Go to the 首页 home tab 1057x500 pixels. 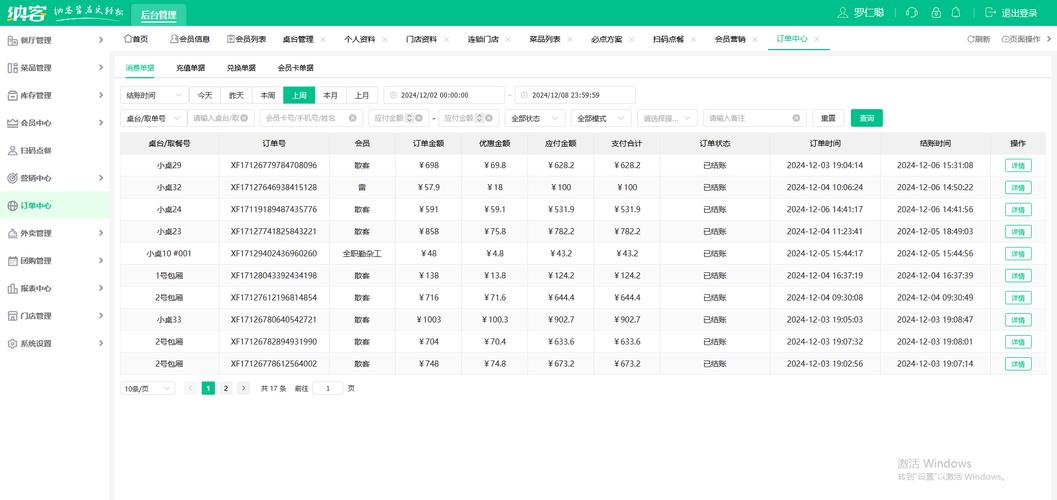click(136, 39)
